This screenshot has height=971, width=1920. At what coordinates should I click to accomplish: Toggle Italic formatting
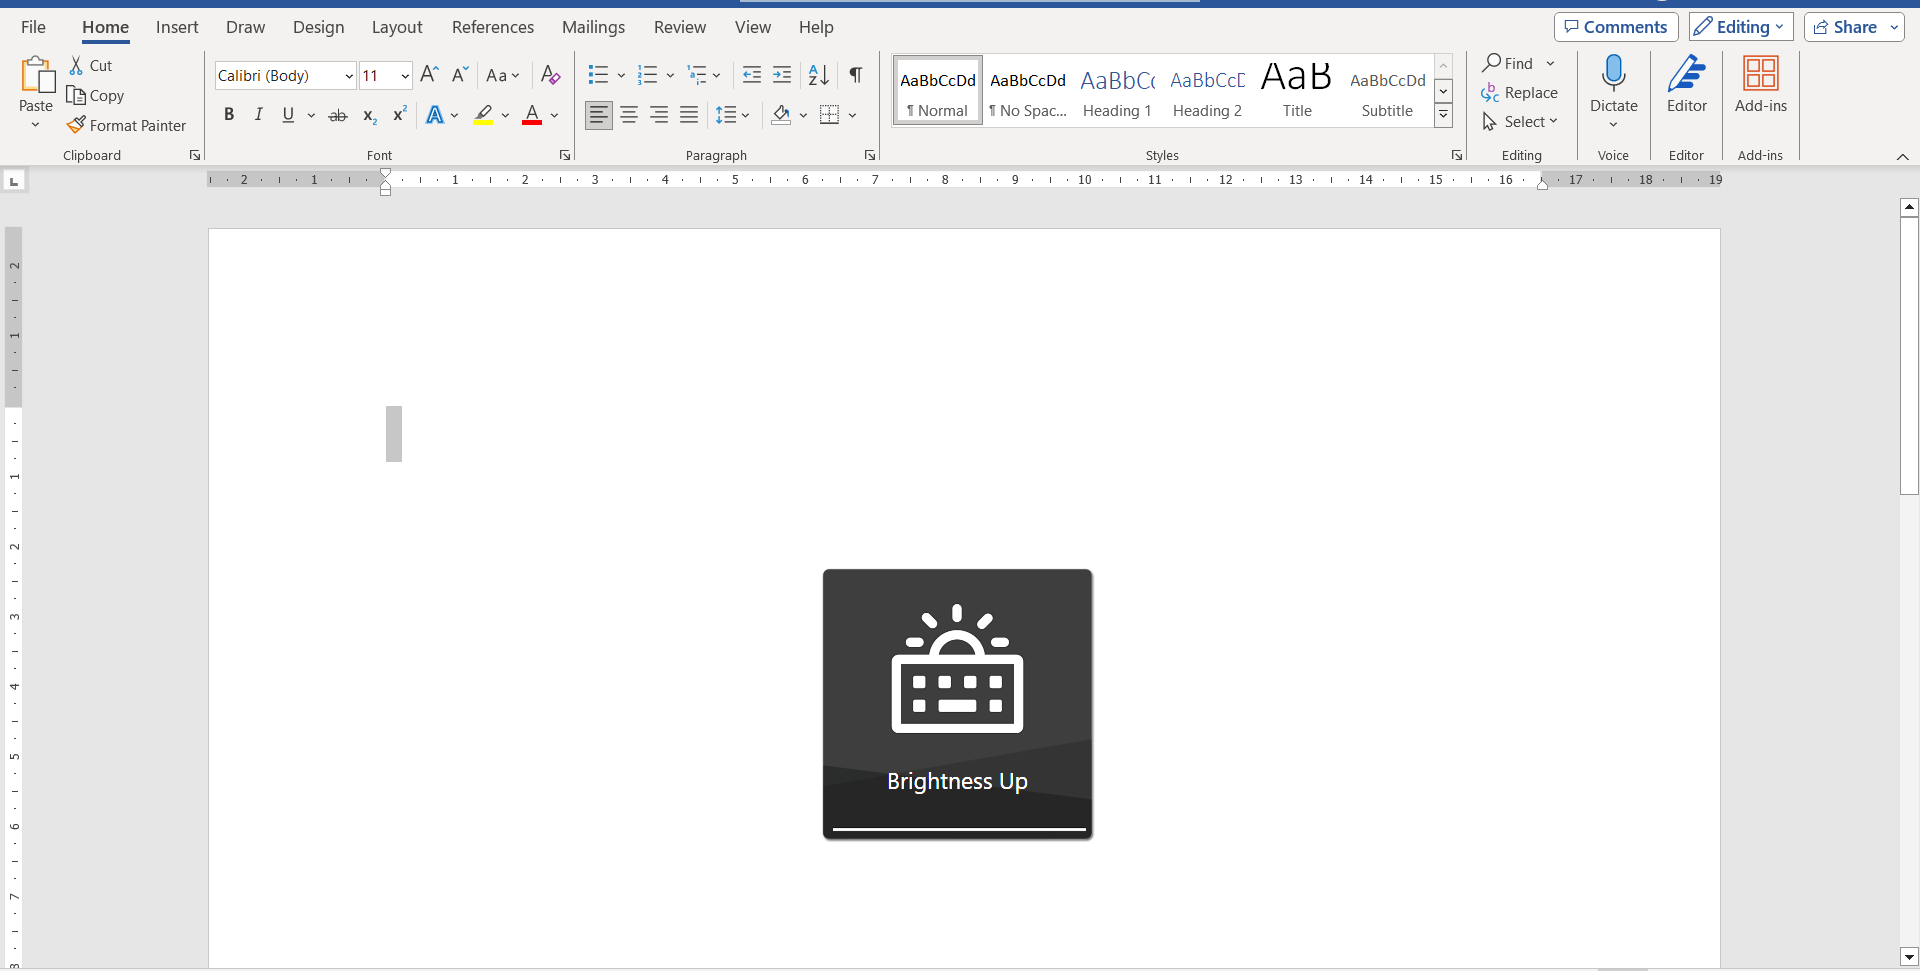click(x=258, y=115)
